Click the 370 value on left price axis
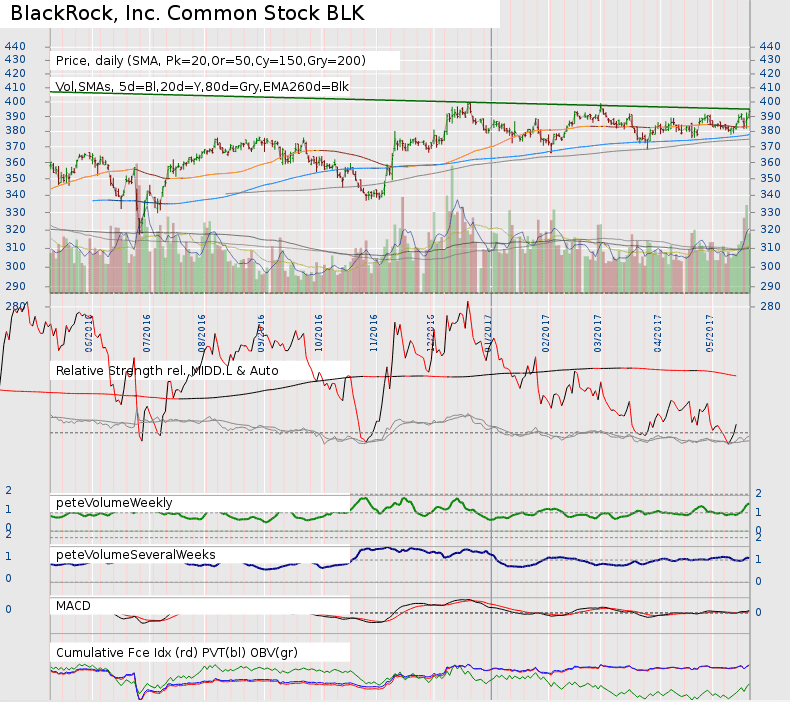This screenshot has width=790, height=702. pos(15,147)
